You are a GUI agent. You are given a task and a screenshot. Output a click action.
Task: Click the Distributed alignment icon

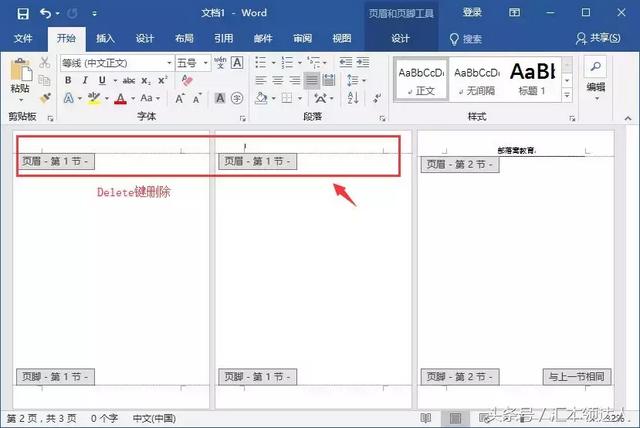(329, 80)
